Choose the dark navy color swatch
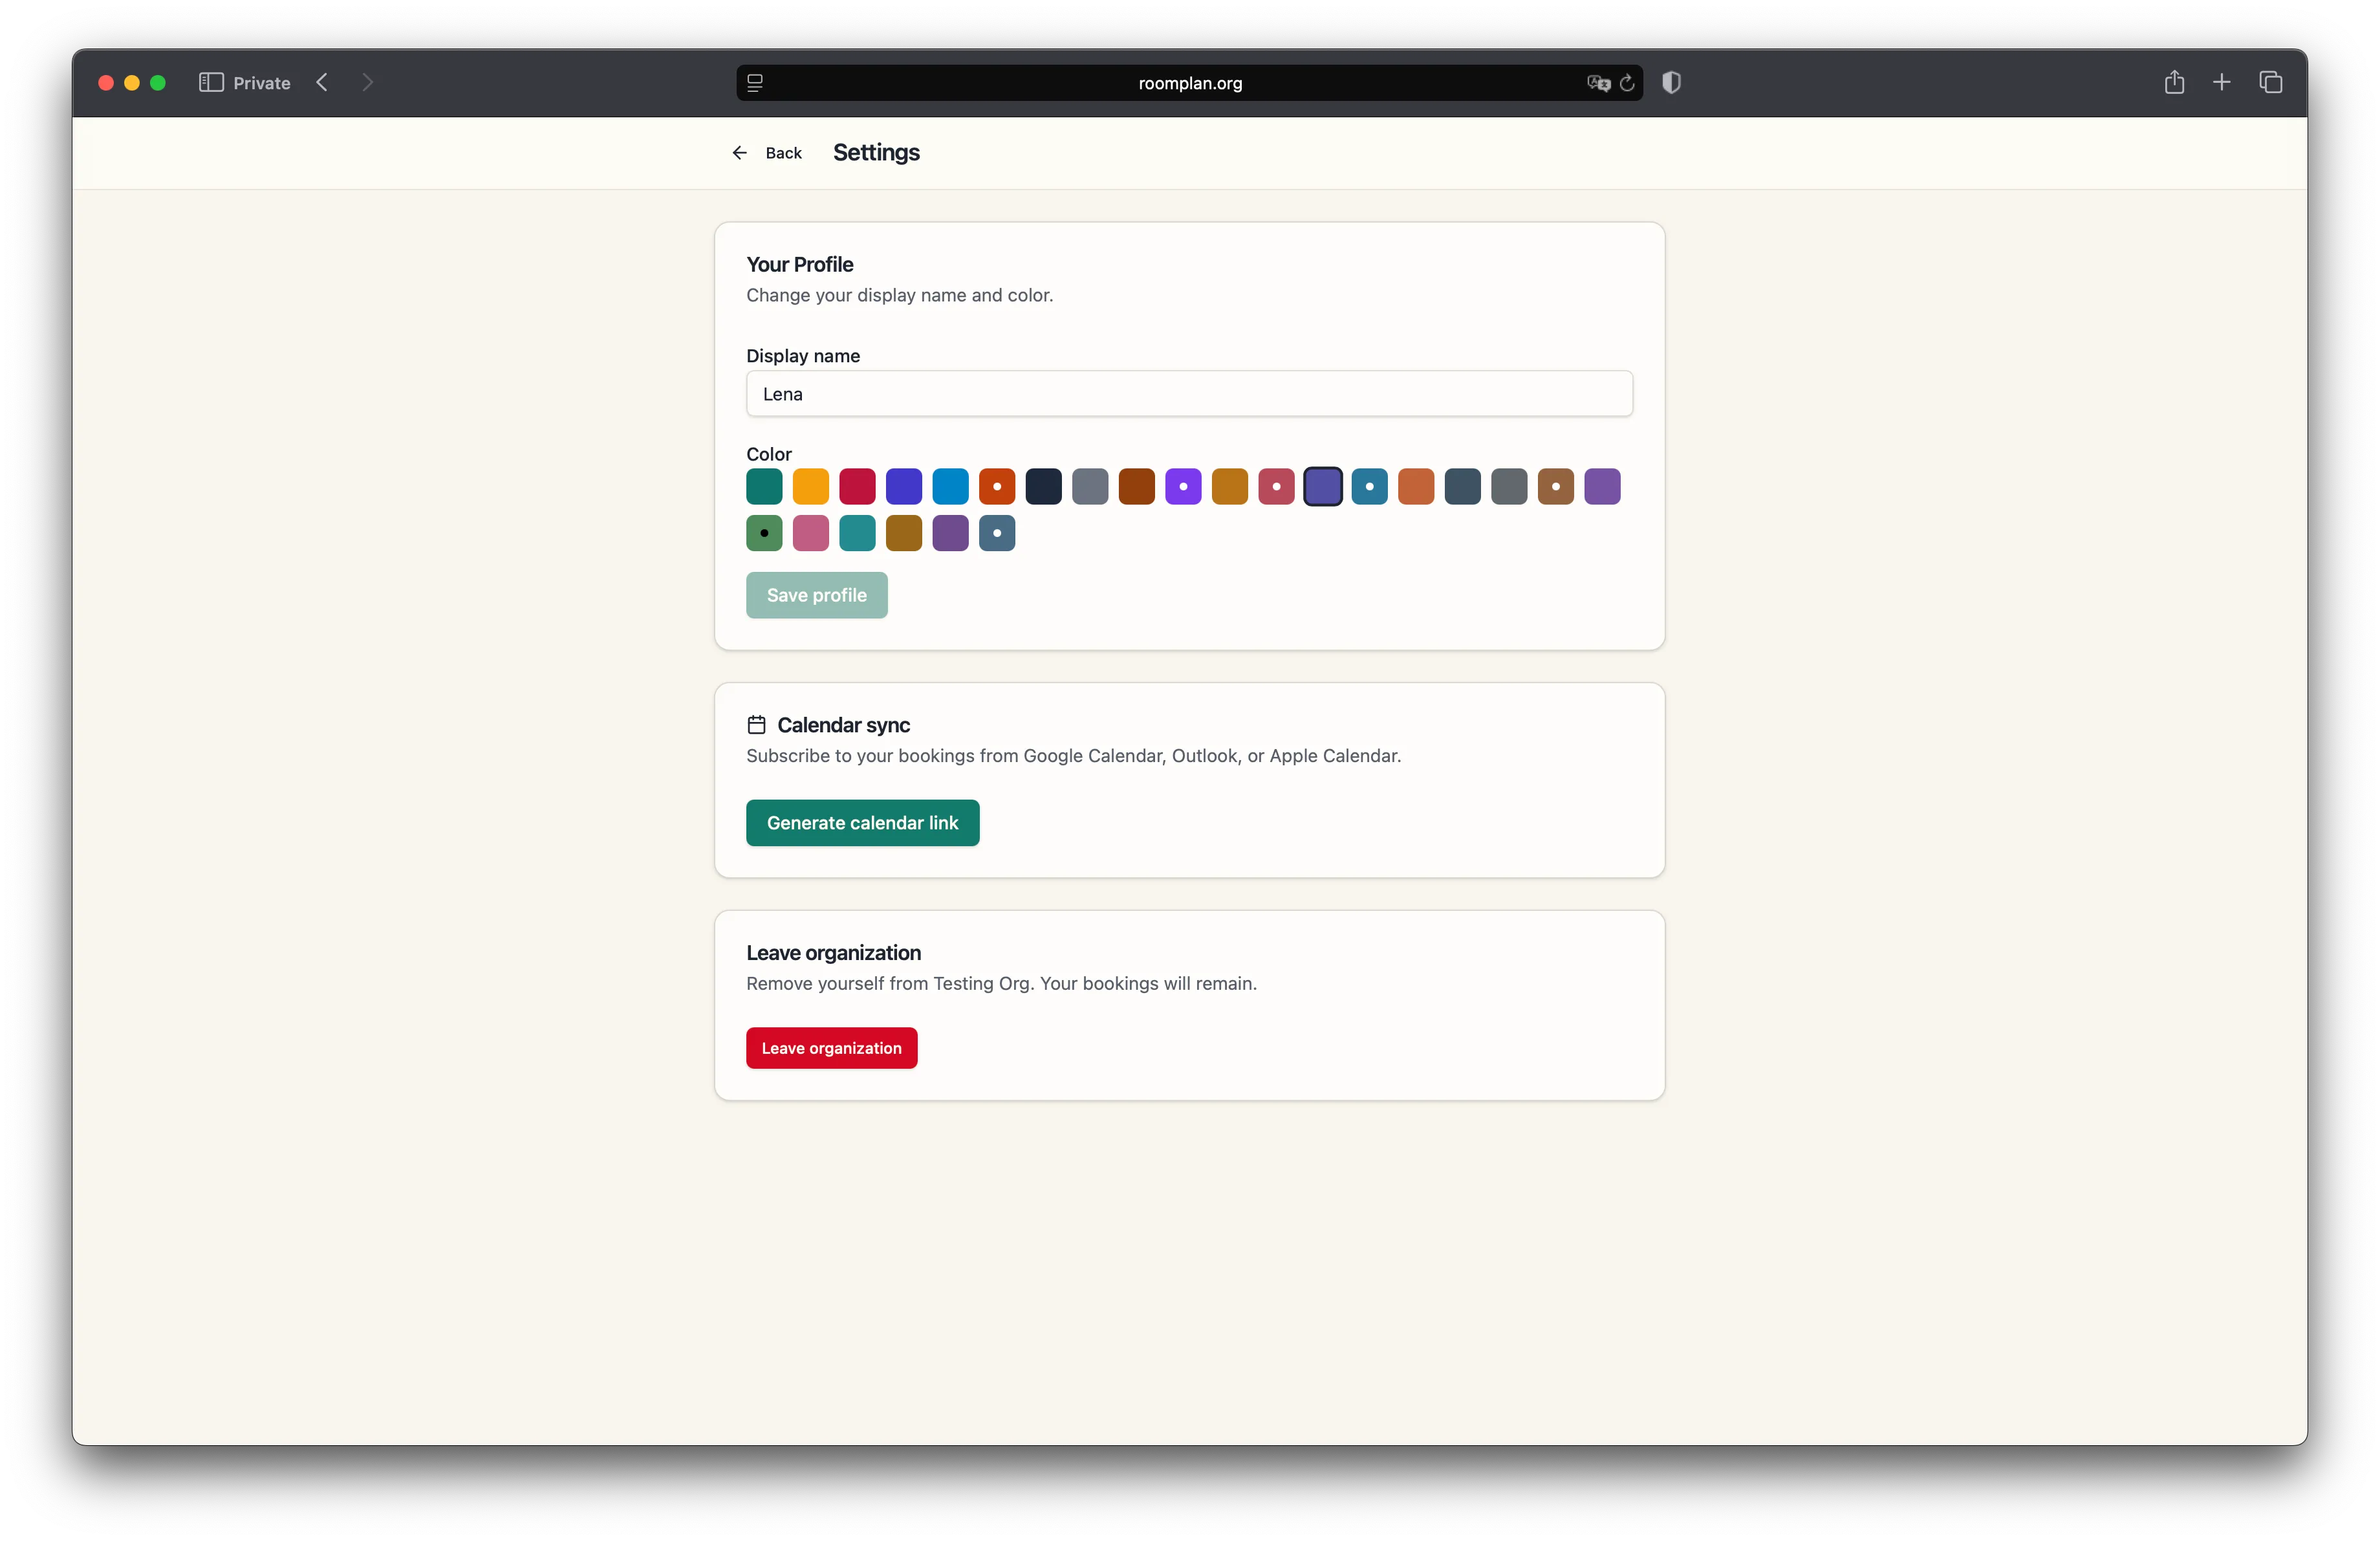The image size is (2380, 1541). point(1044,487)
